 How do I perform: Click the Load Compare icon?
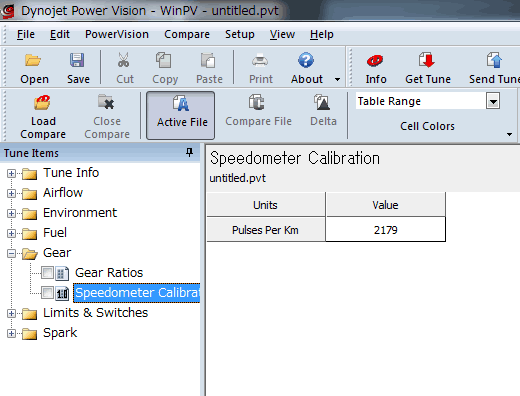(42, 103)
